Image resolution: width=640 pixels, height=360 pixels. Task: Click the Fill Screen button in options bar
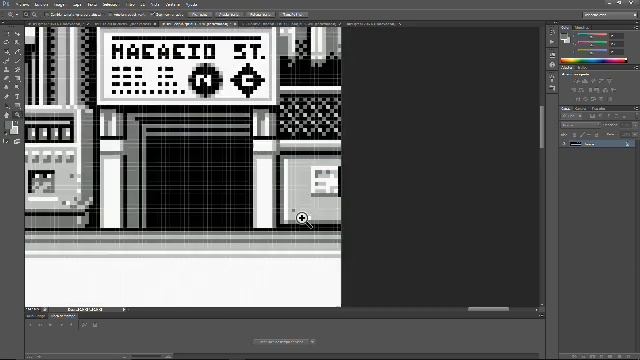[260, 15]
